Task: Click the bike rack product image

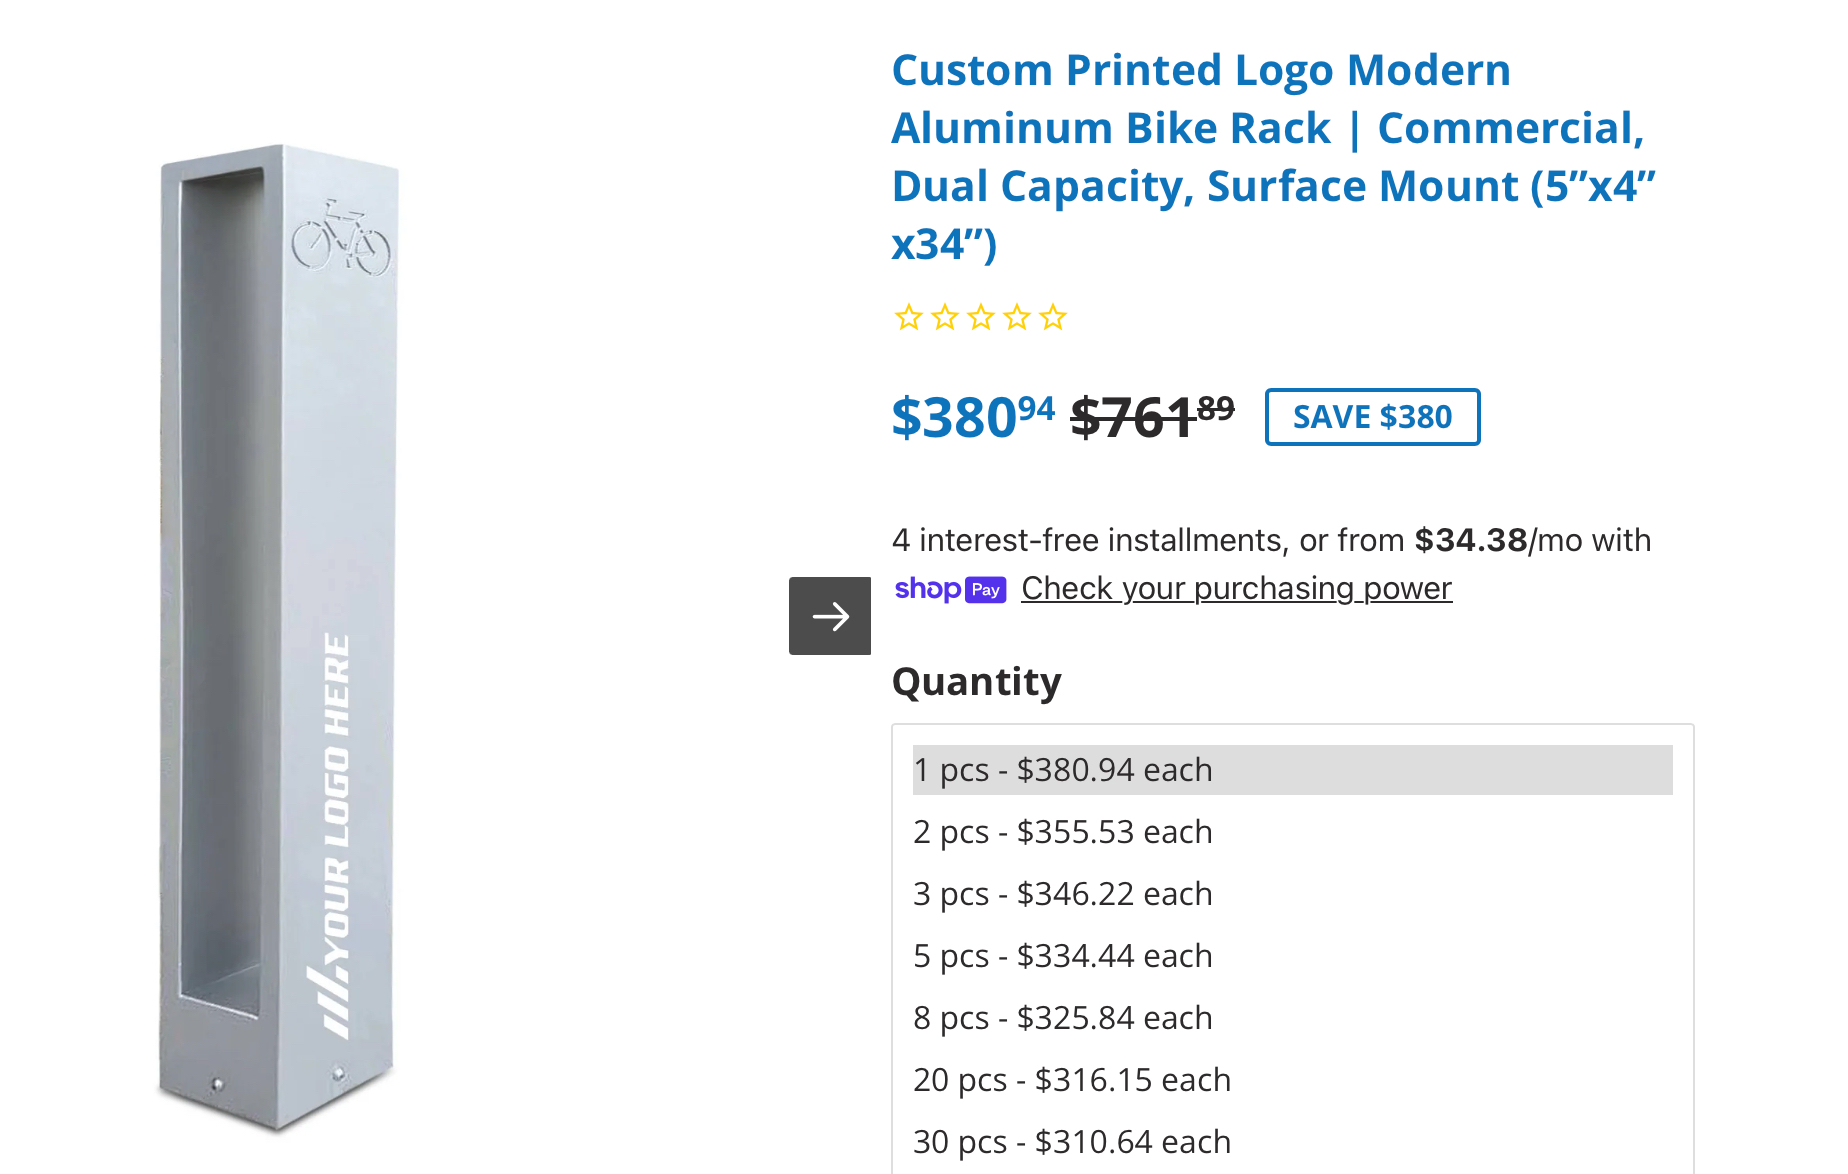Action: [278, 638]
